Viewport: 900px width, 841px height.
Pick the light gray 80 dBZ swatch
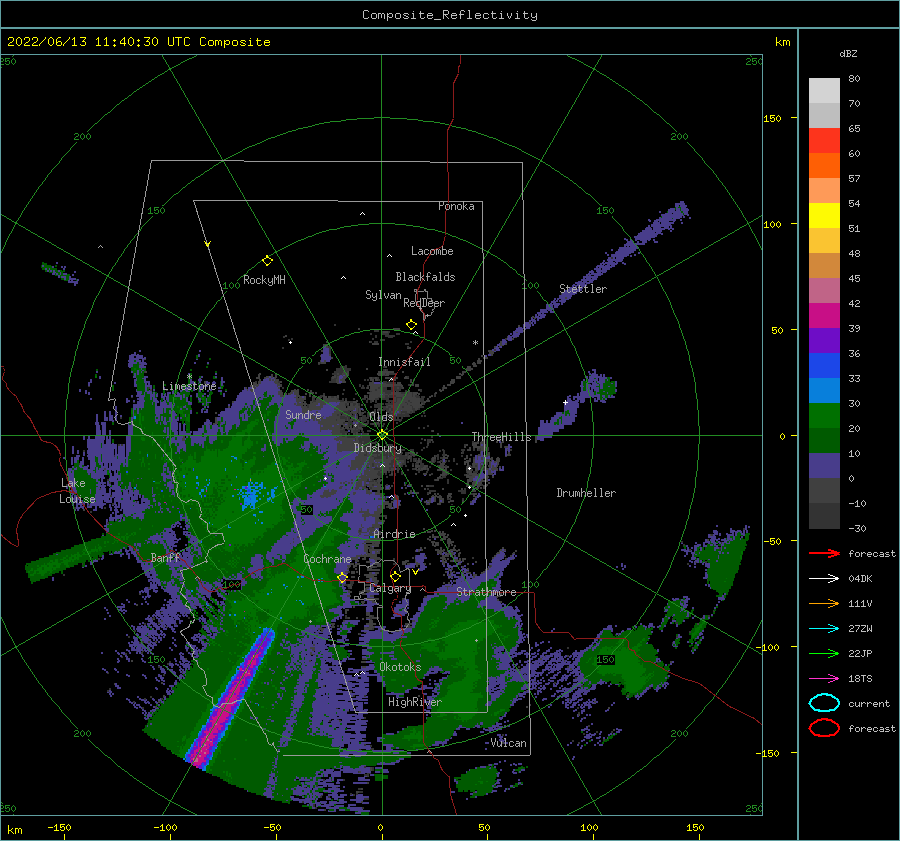click(824, 91)
